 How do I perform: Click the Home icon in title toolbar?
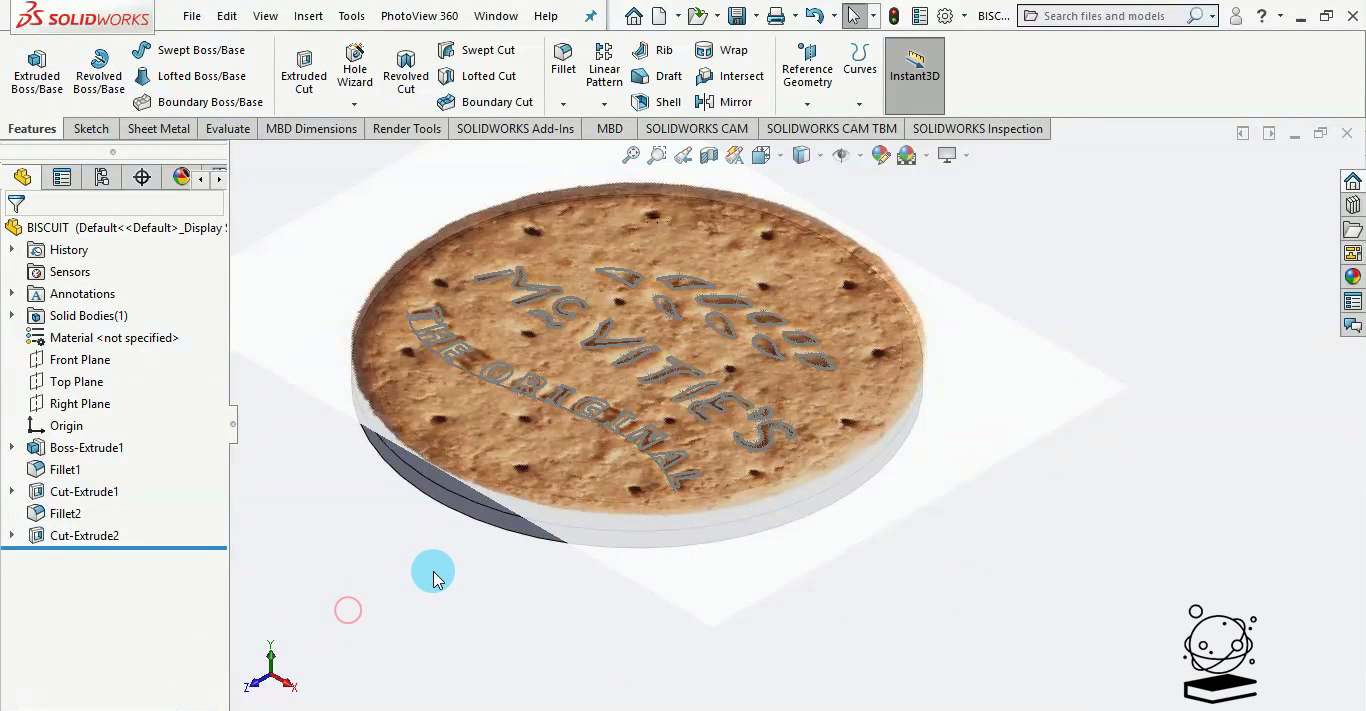633,16
